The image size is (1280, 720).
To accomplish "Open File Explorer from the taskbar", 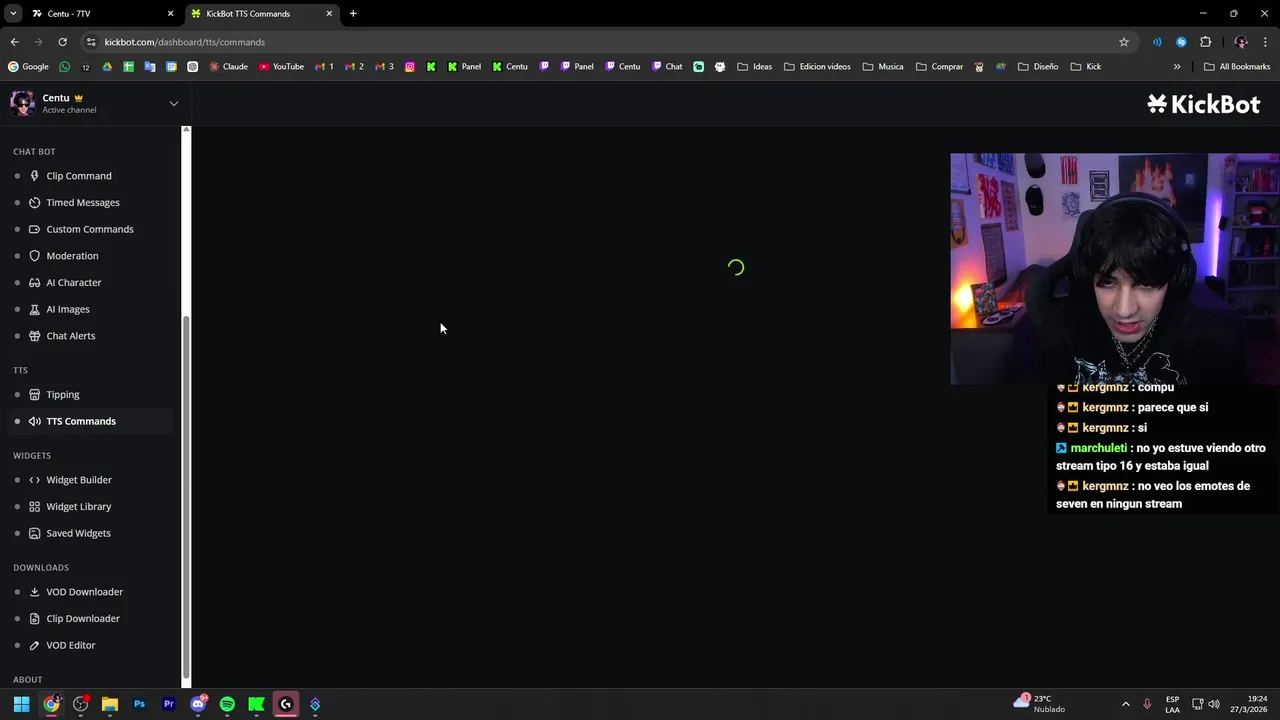I will point(110,704).
